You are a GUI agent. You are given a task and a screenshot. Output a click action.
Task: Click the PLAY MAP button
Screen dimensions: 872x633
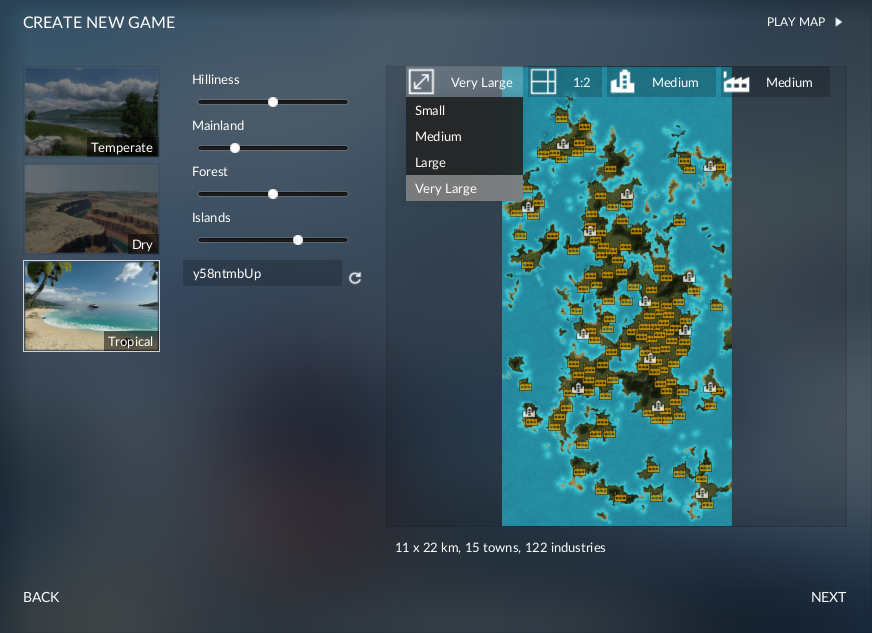[805, 22]
